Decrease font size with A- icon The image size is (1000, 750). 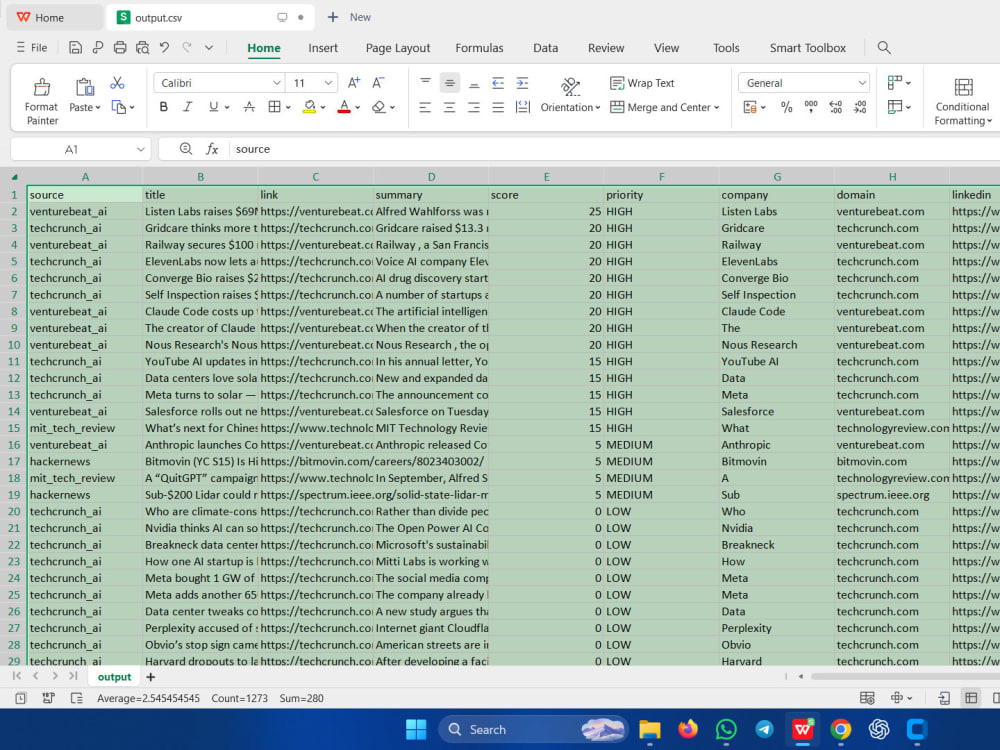(378, 83)
